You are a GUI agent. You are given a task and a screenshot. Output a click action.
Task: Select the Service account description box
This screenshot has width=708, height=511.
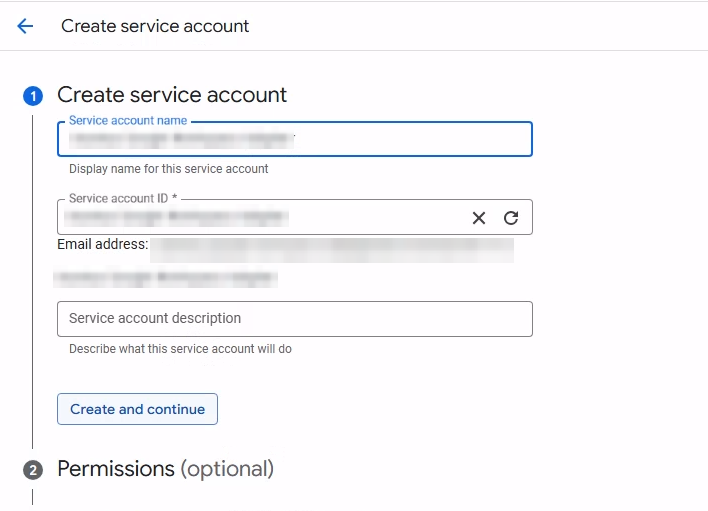coord(294,319)
